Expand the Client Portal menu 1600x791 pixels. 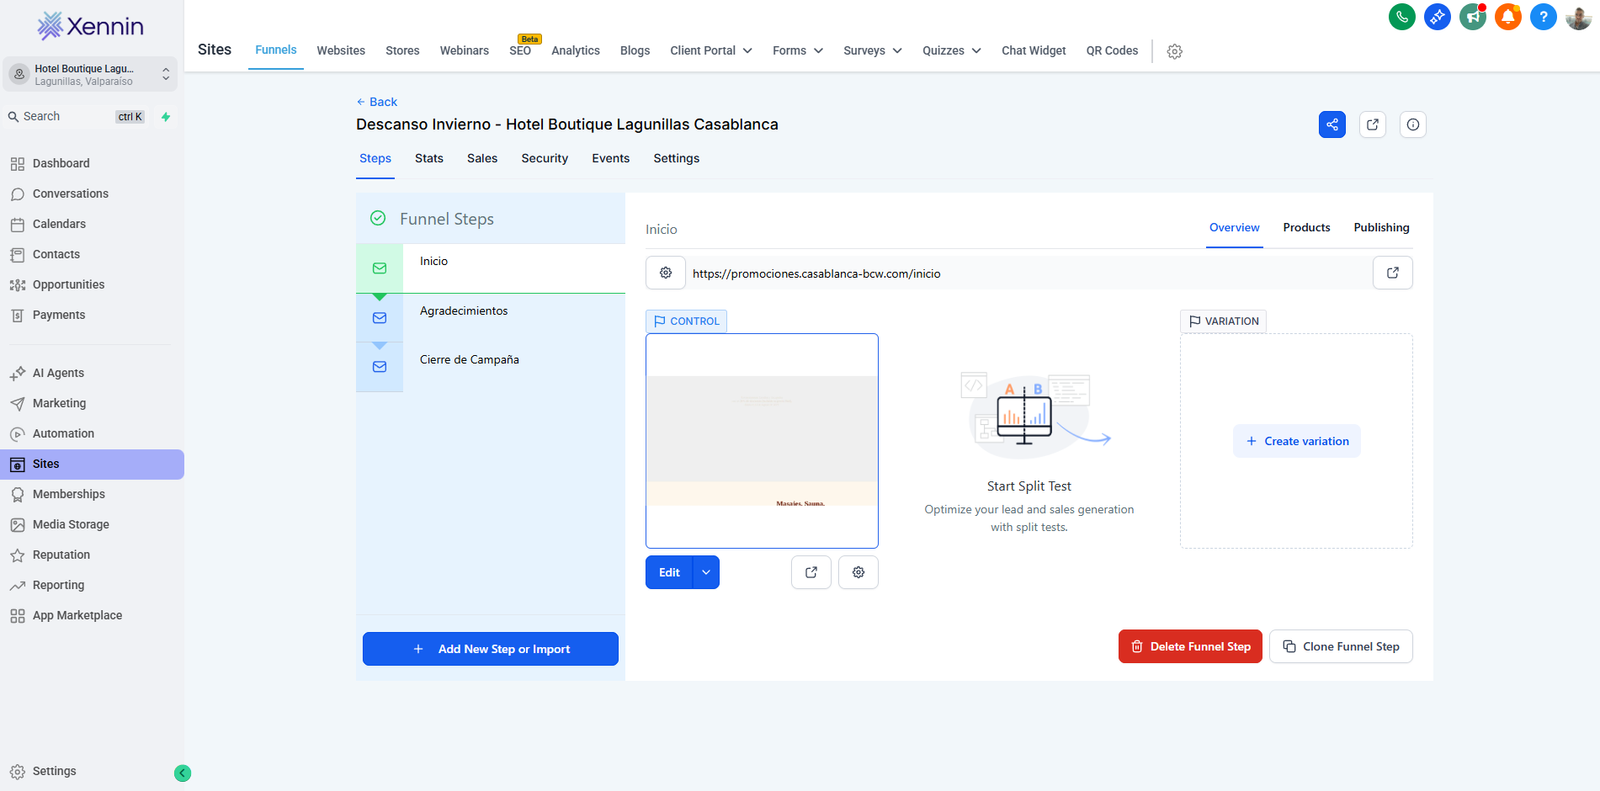click(711, 51)
